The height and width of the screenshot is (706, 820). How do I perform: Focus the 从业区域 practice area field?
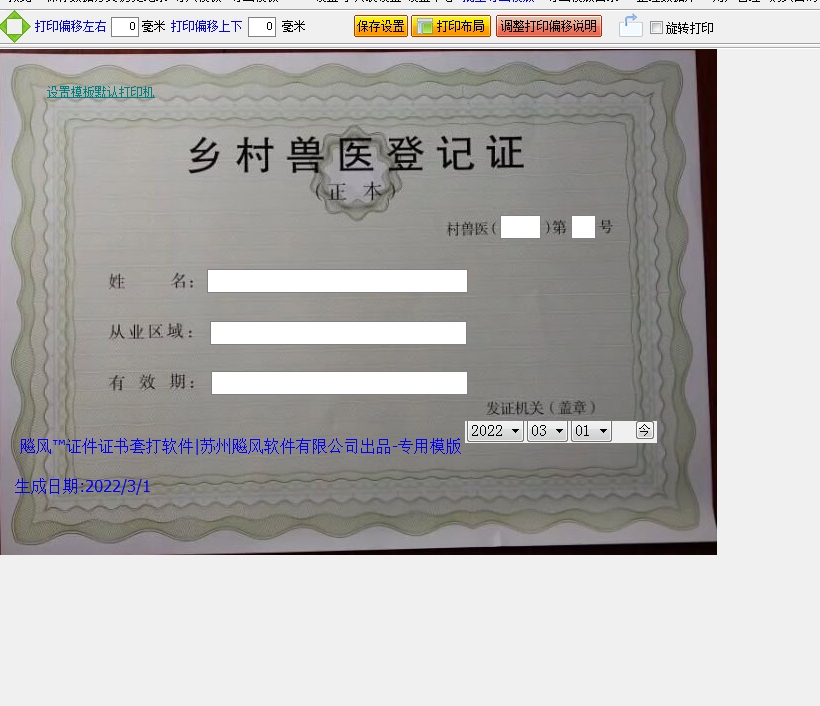[x=338, y=333]
